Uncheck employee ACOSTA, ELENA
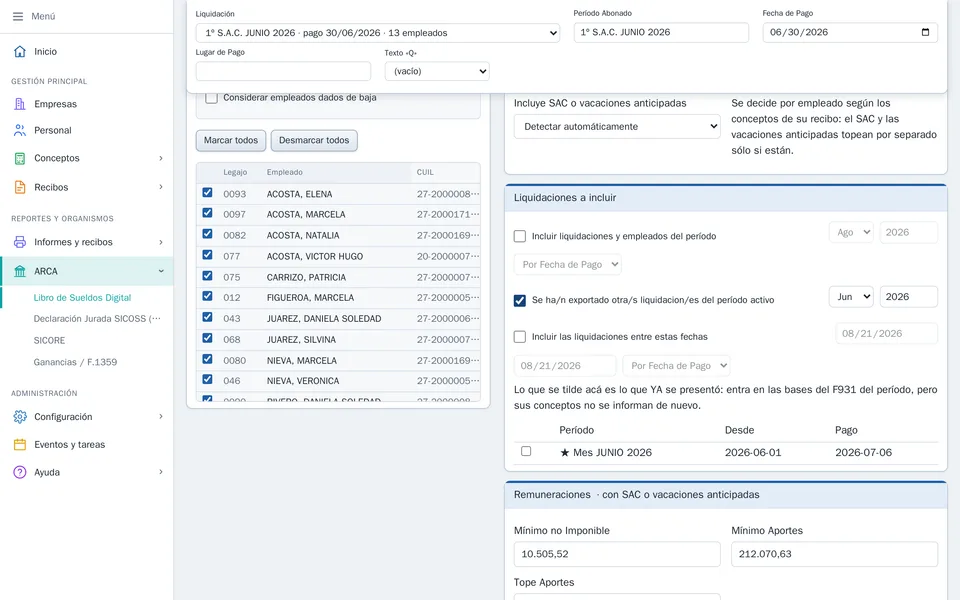Image resolution: width=960 pixels, height=600 pixels. [x=208, y=193]
